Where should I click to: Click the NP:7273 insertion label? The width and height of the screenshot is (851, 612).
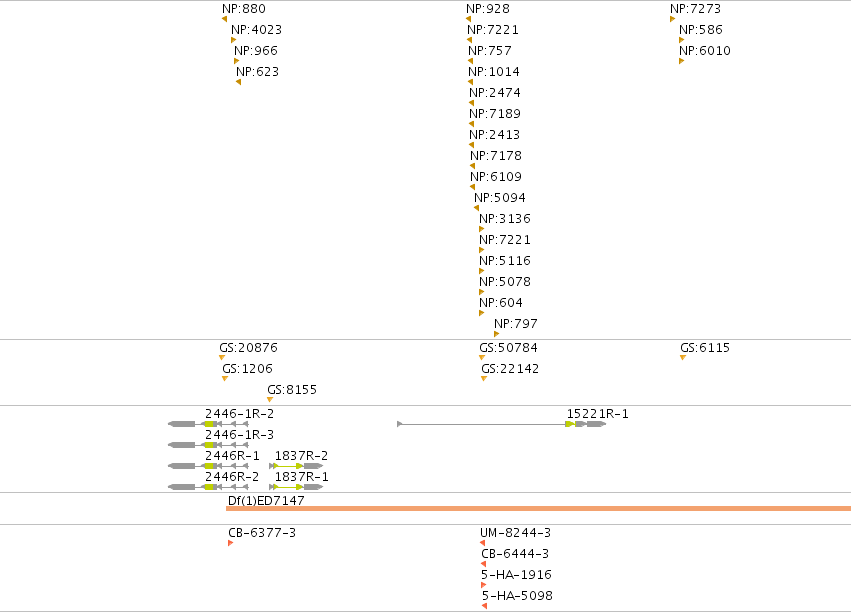point(695,9)
